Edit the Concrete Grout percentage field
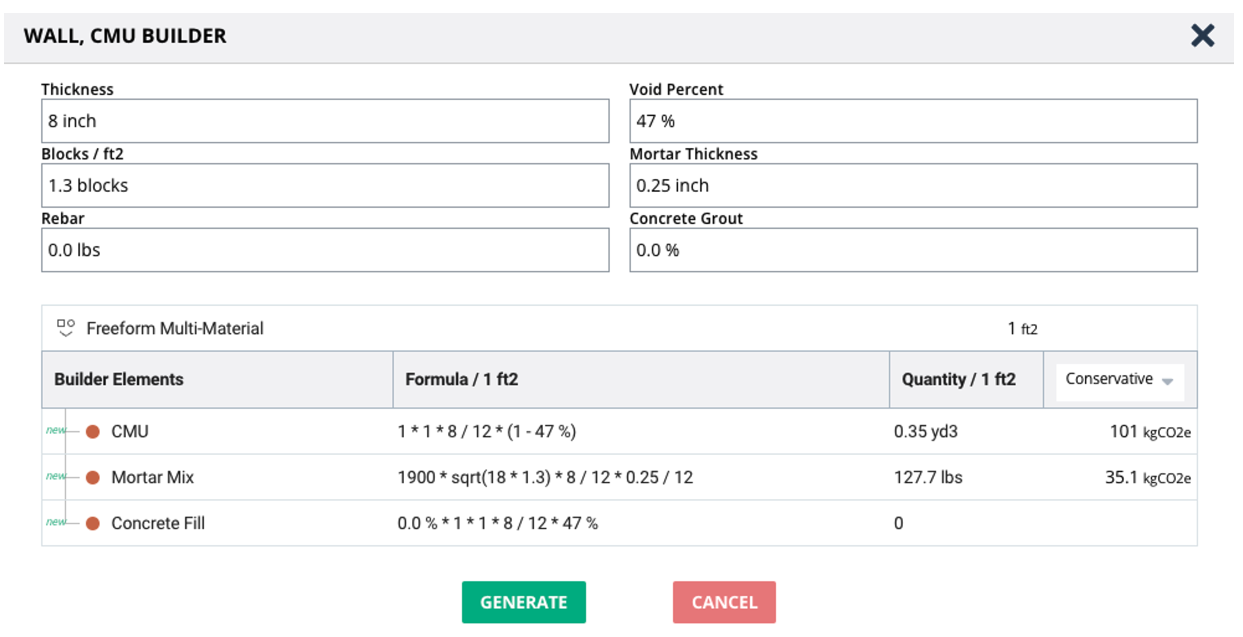 tap(912, 250)
